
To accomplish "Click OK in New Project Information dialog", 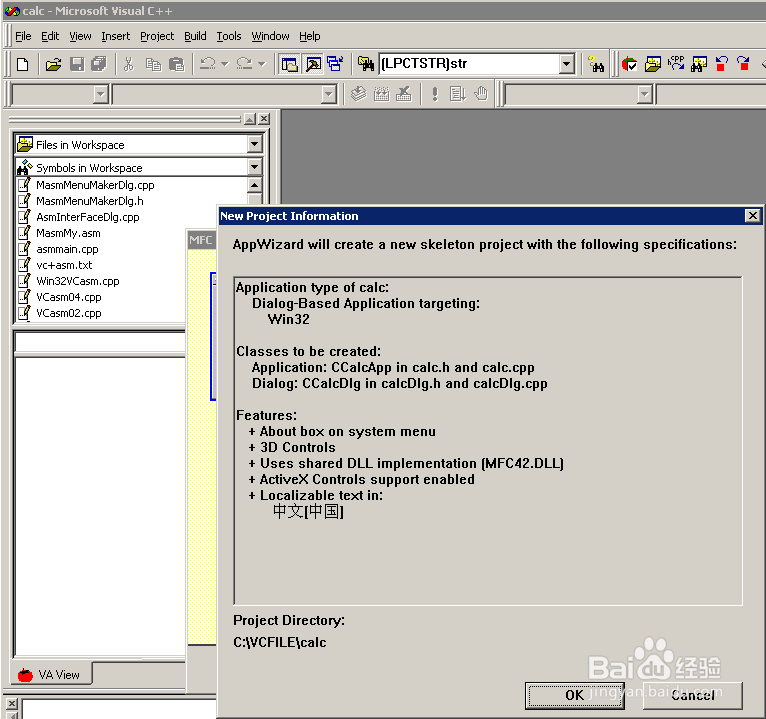I will 574,695.
